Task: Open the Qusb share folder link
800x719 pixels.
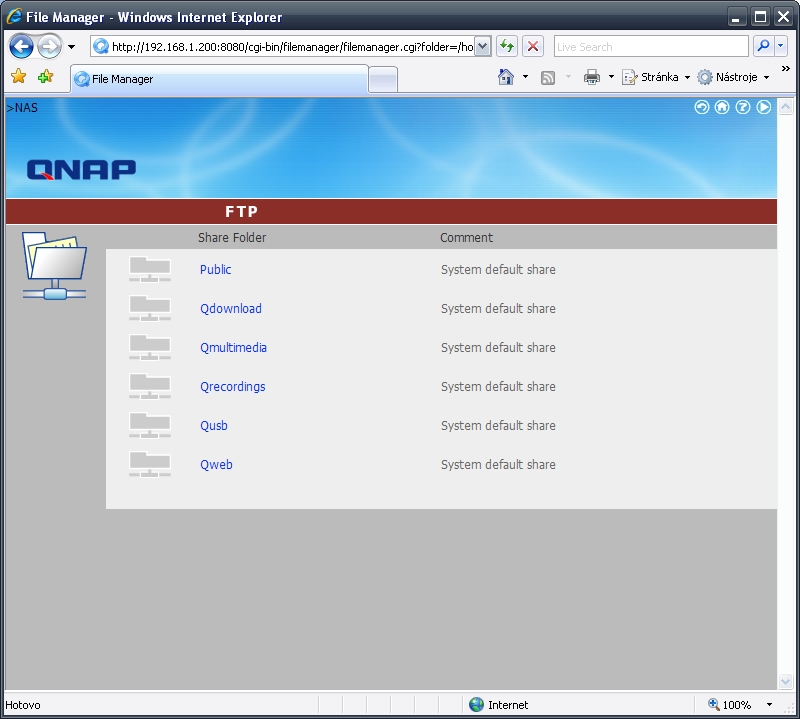Action: (214, 426)
